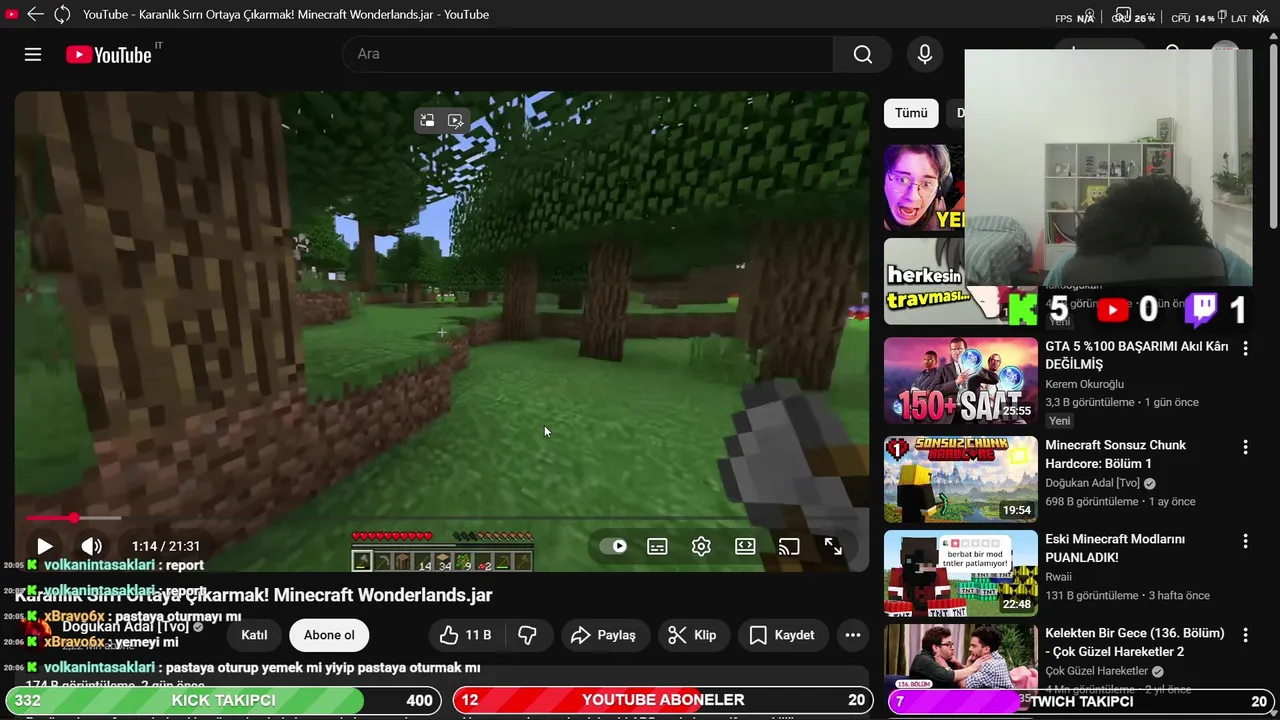The width and height of the screenshot is (1280, 720).
Task: Select the Tümü filter chip
Action: pyautogui.click(x=911, y=113)
